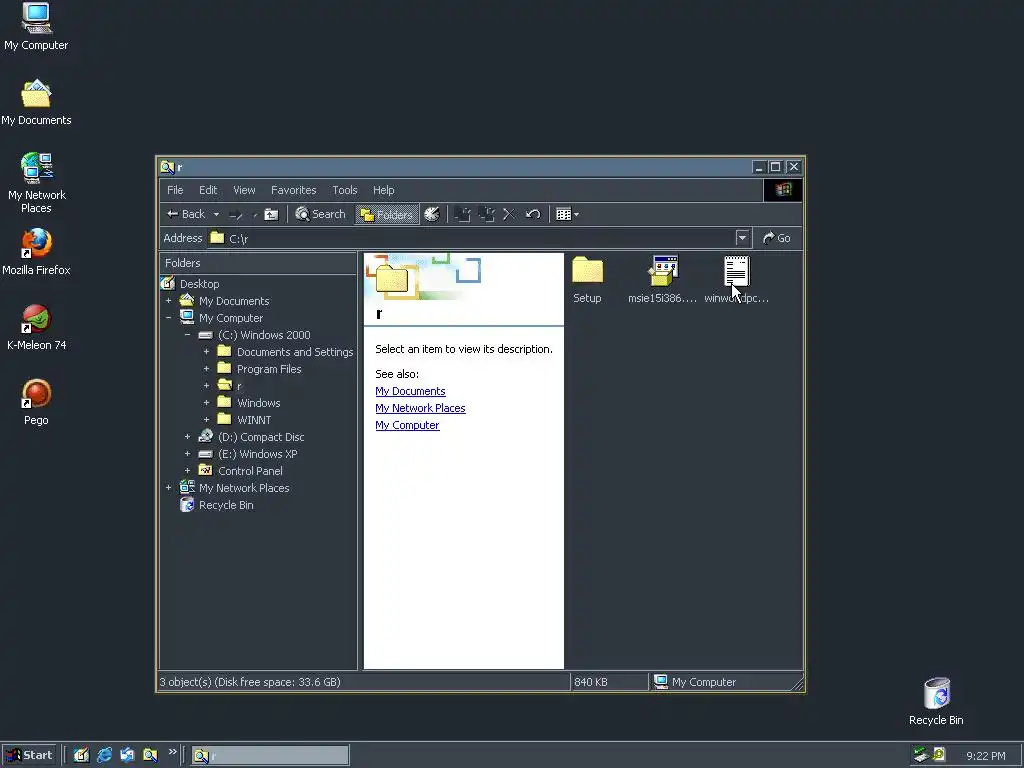Select My Documents desktop icon
1024x768 pixels.
point(36,103)
